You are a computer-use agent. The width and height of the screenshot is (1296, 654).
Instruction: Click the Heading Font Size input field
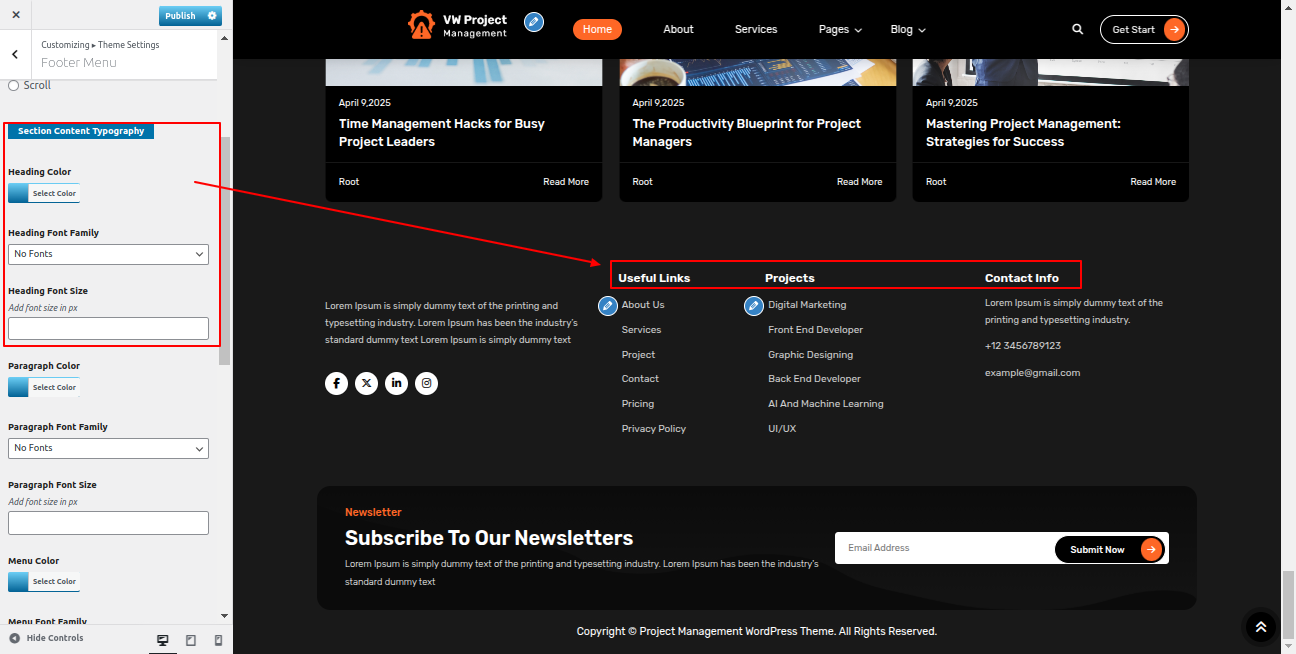tap(108, 328)
